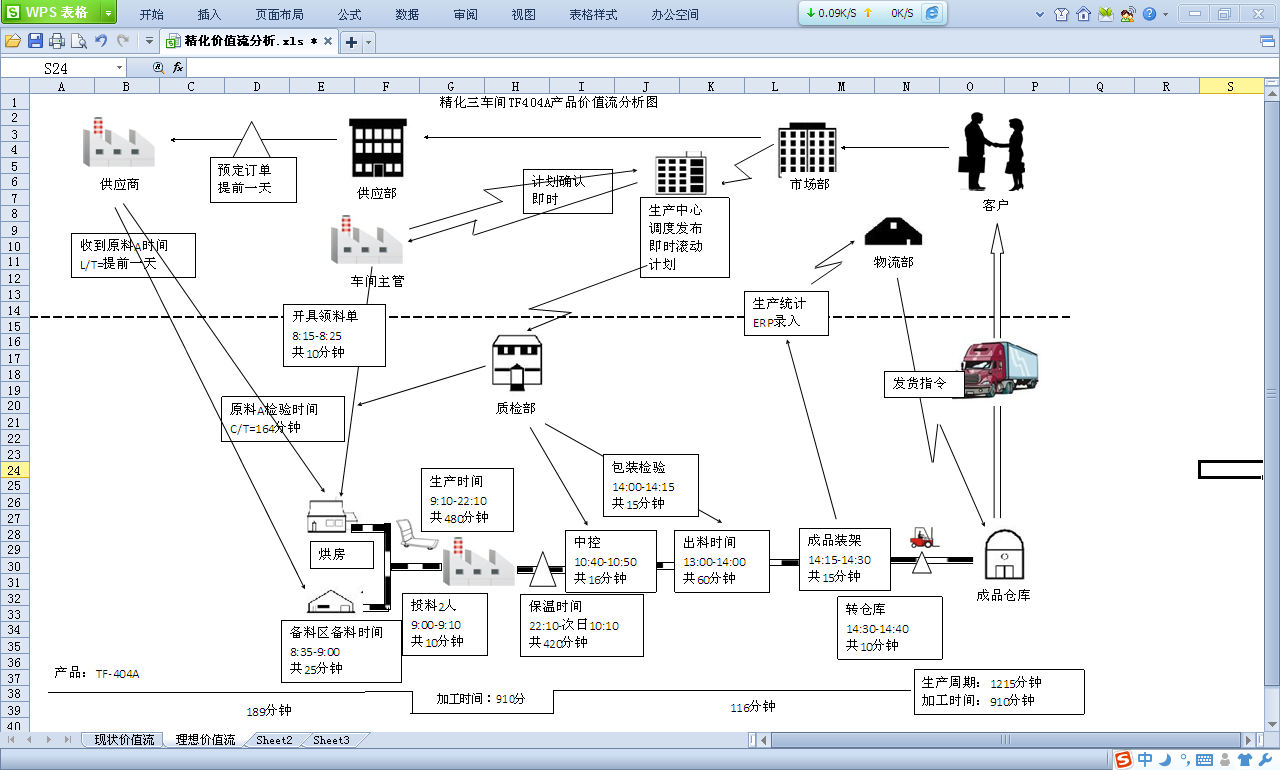1280x770 pixels.
Task: Click the Undo arrow icon
Action: (101, 41)
